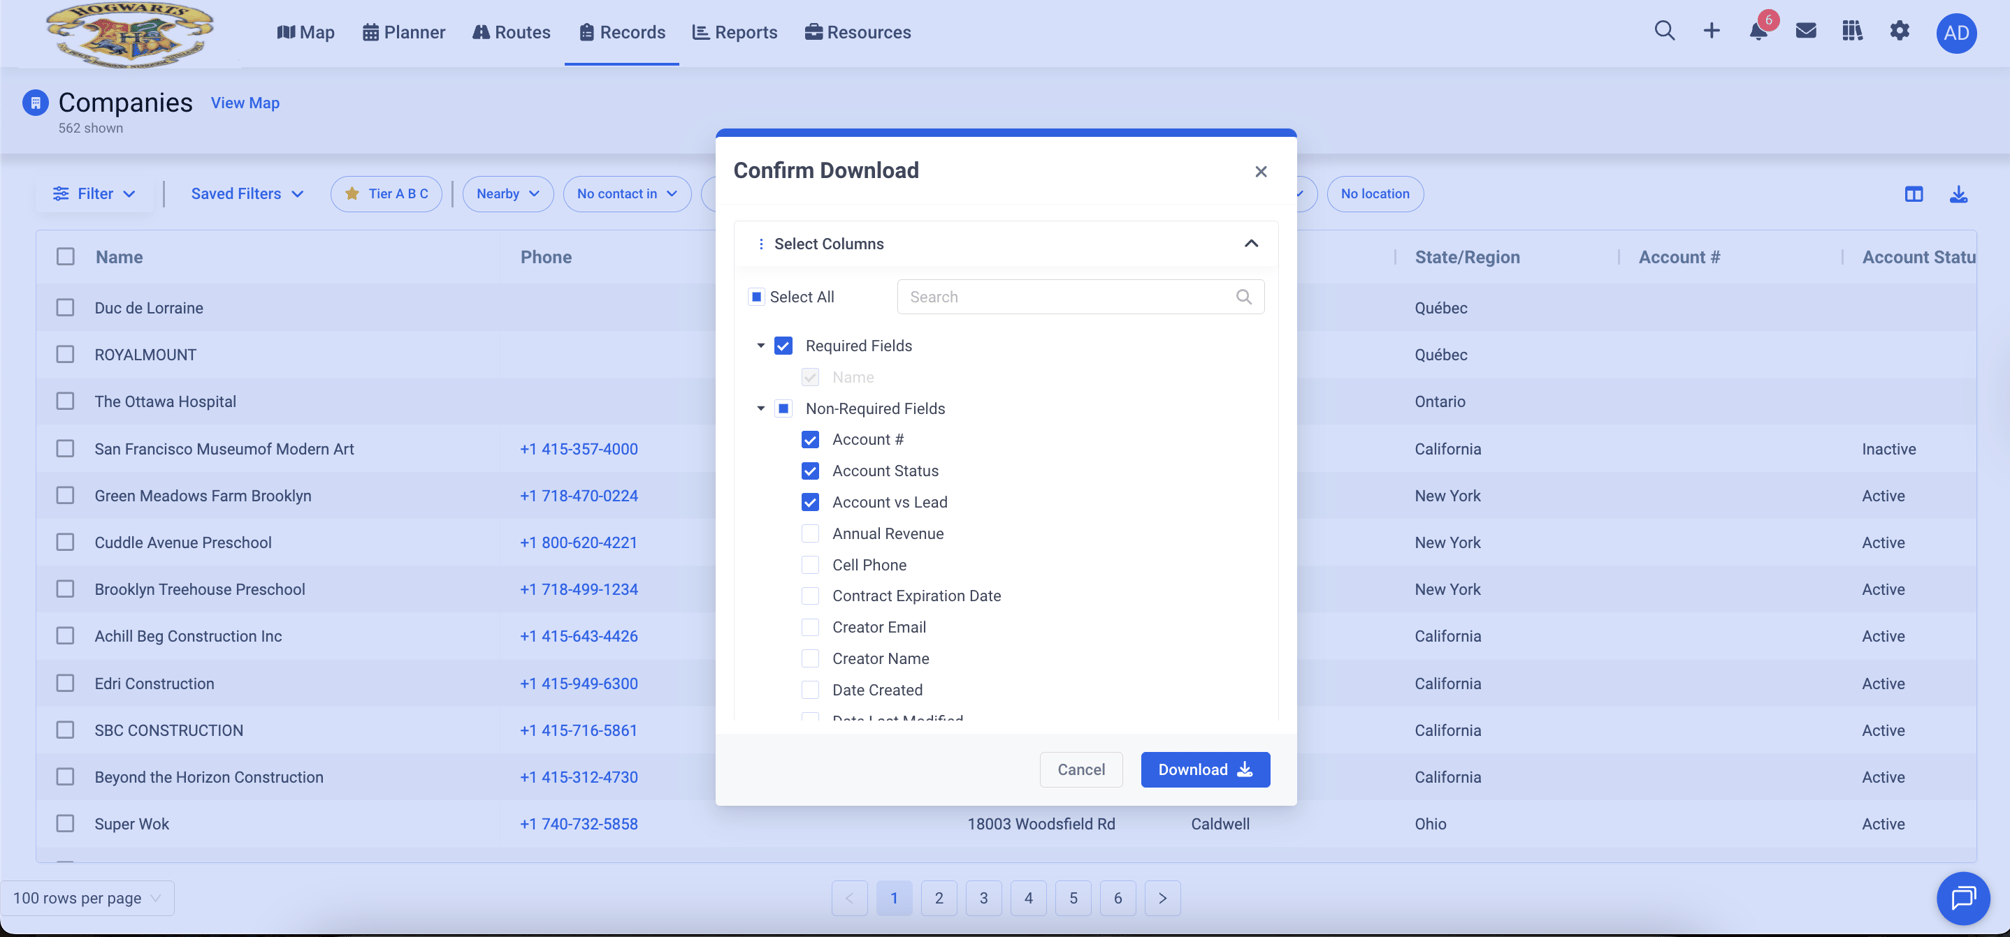Select the Duc de Lorraine row checkbox
The width and height of the screenshot is (2010, 937).
coord(65,308)
